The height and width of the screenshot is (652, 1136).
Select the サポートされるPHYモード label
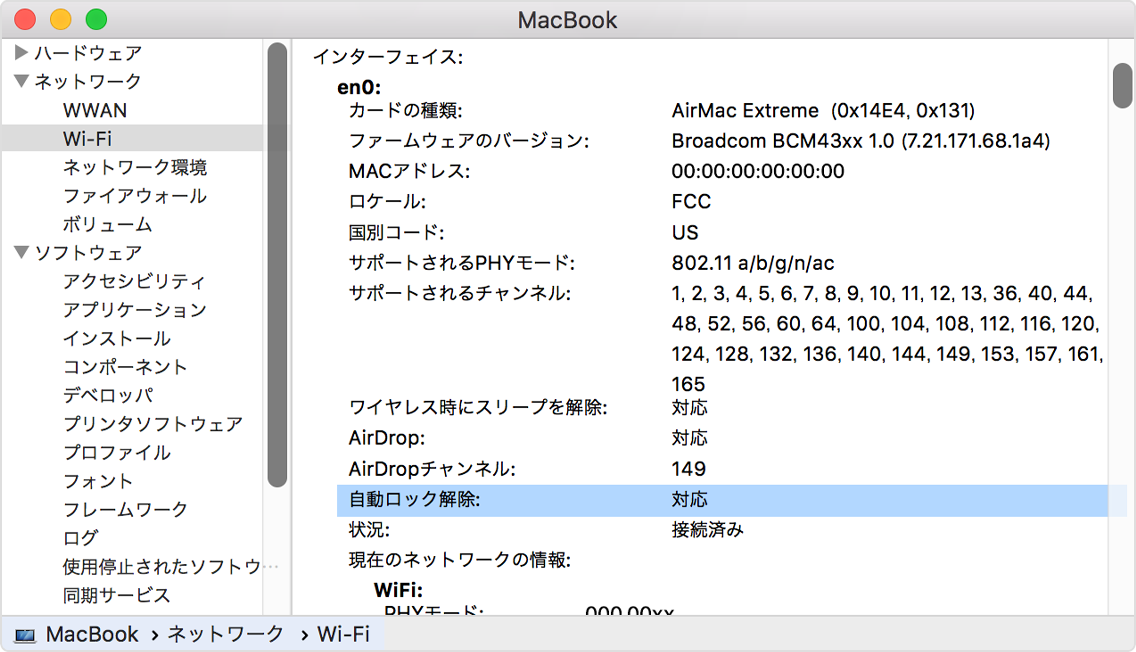[x=462, y=263]
